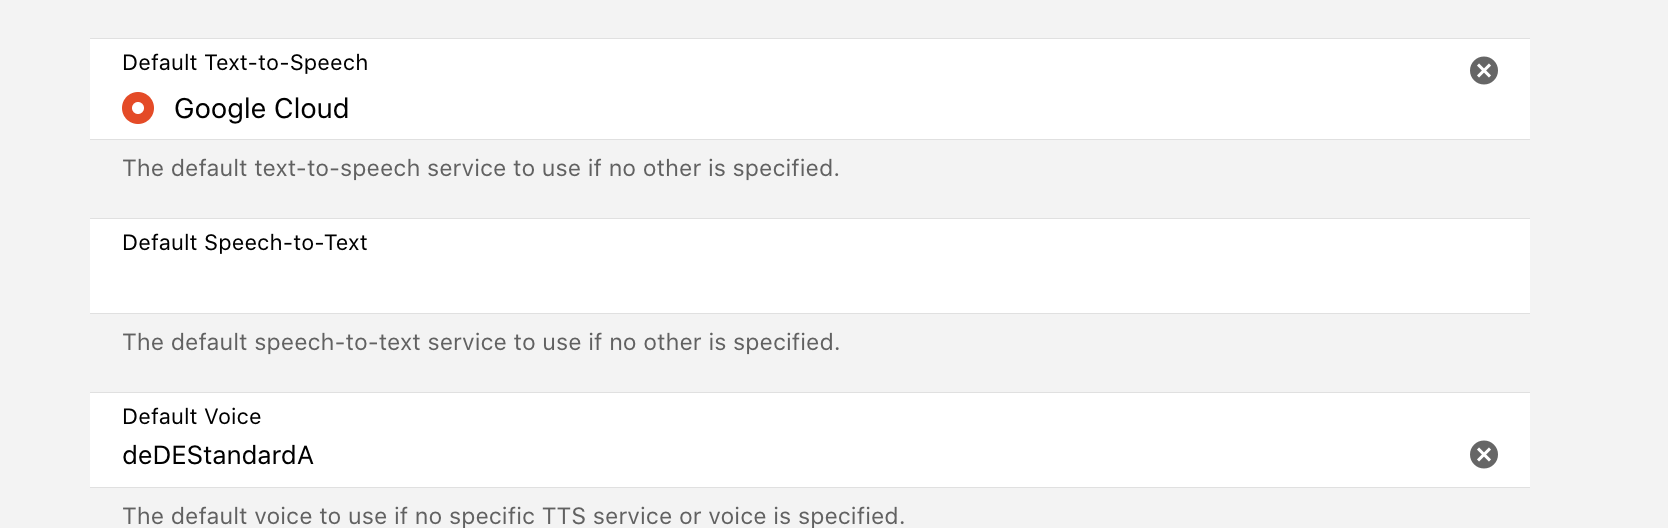This screenshot has width=1668, height=528.
Task: Click the Default Voice field label
Action: [x=192, y=417]
